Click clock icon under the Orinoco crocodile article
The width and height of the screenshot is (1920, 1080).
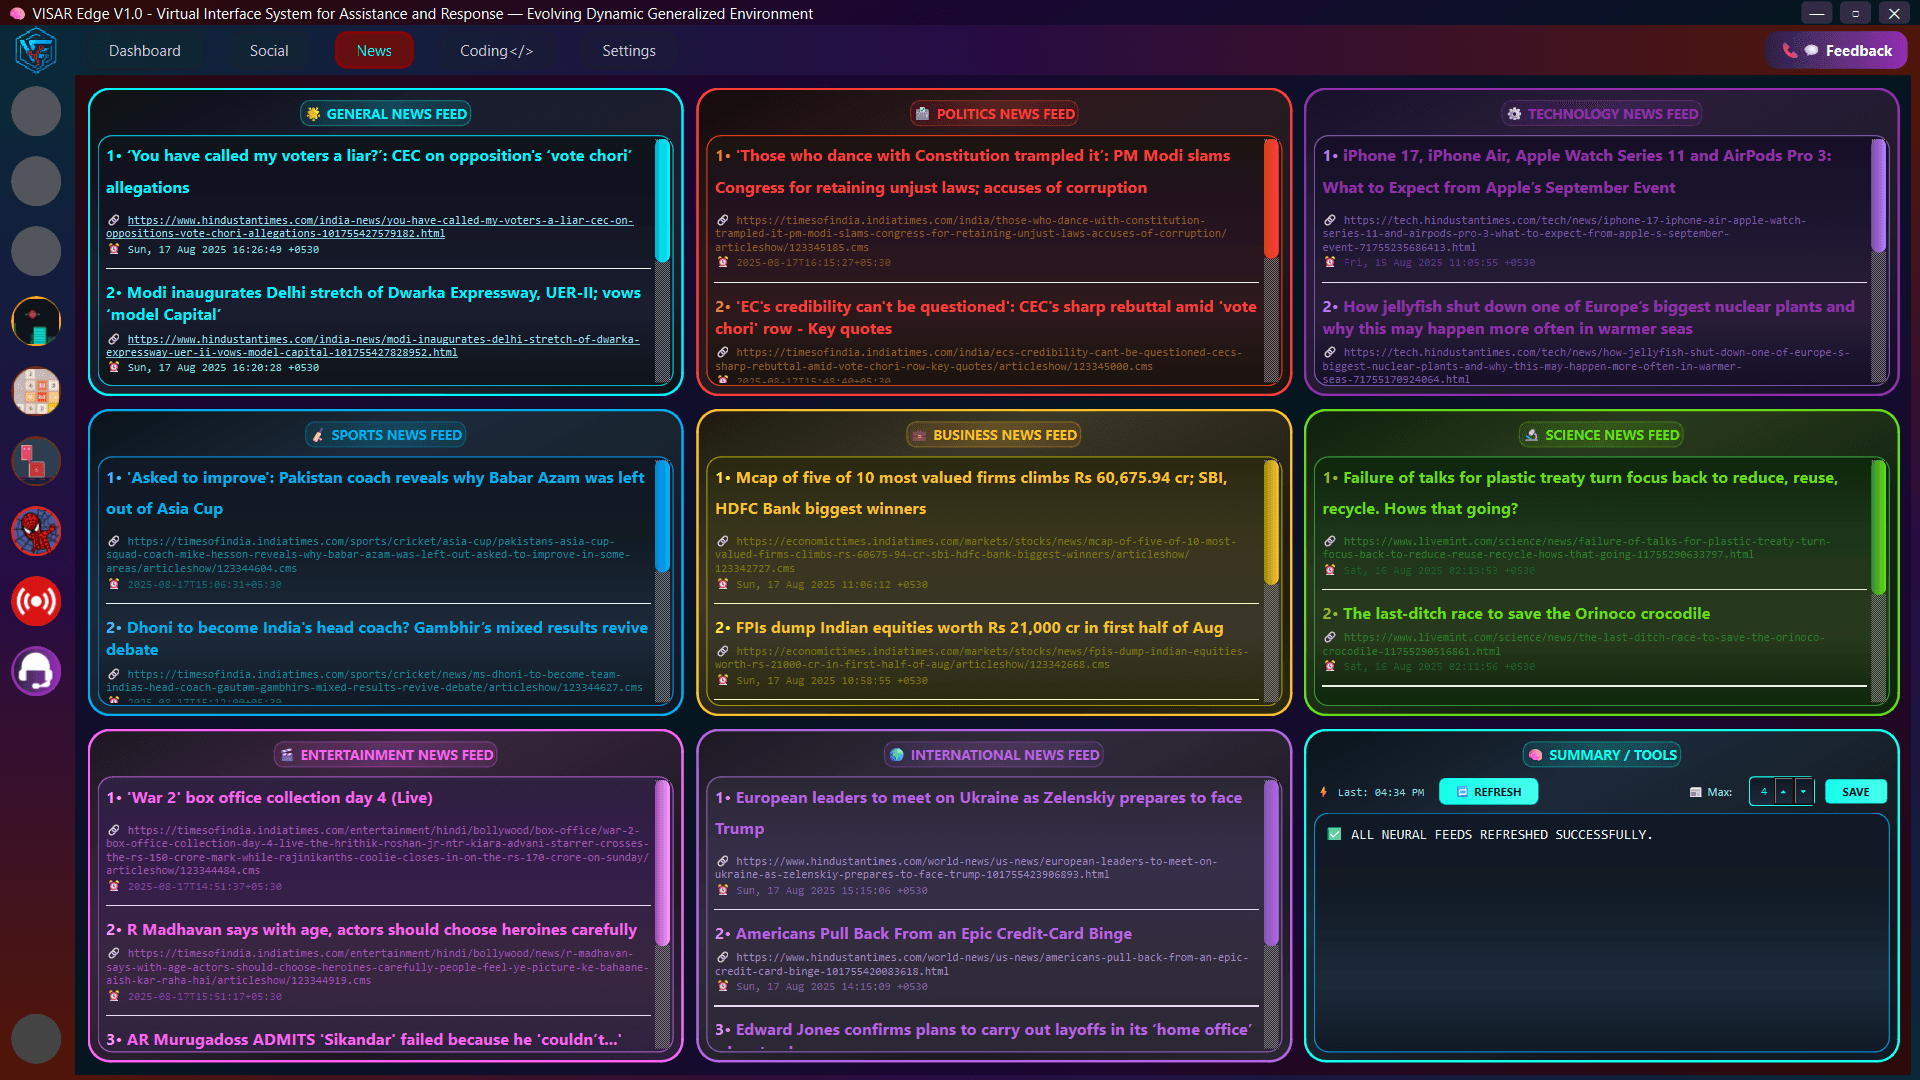[x=1330, y=666]
